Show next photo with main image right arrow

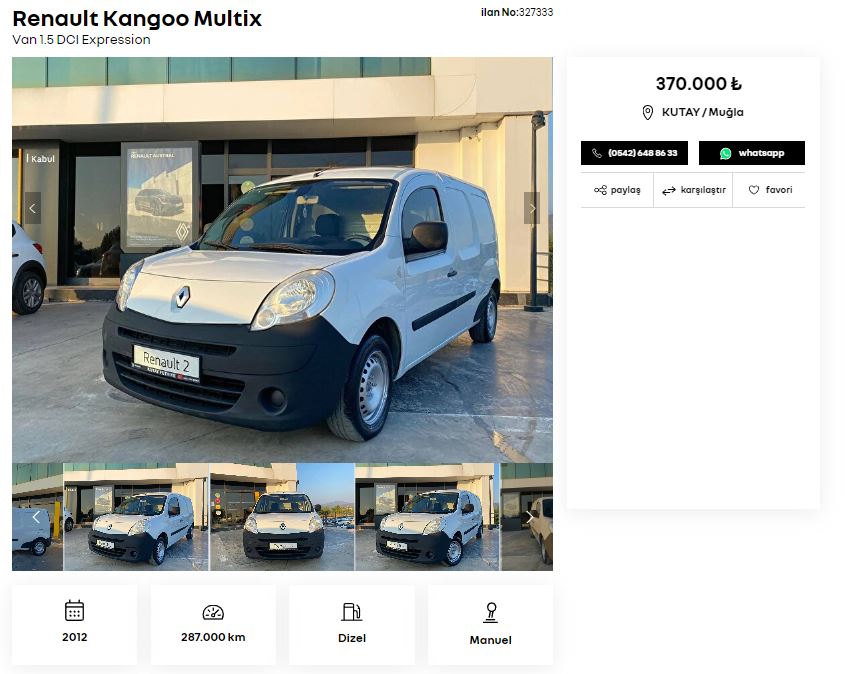pos(532,208)
